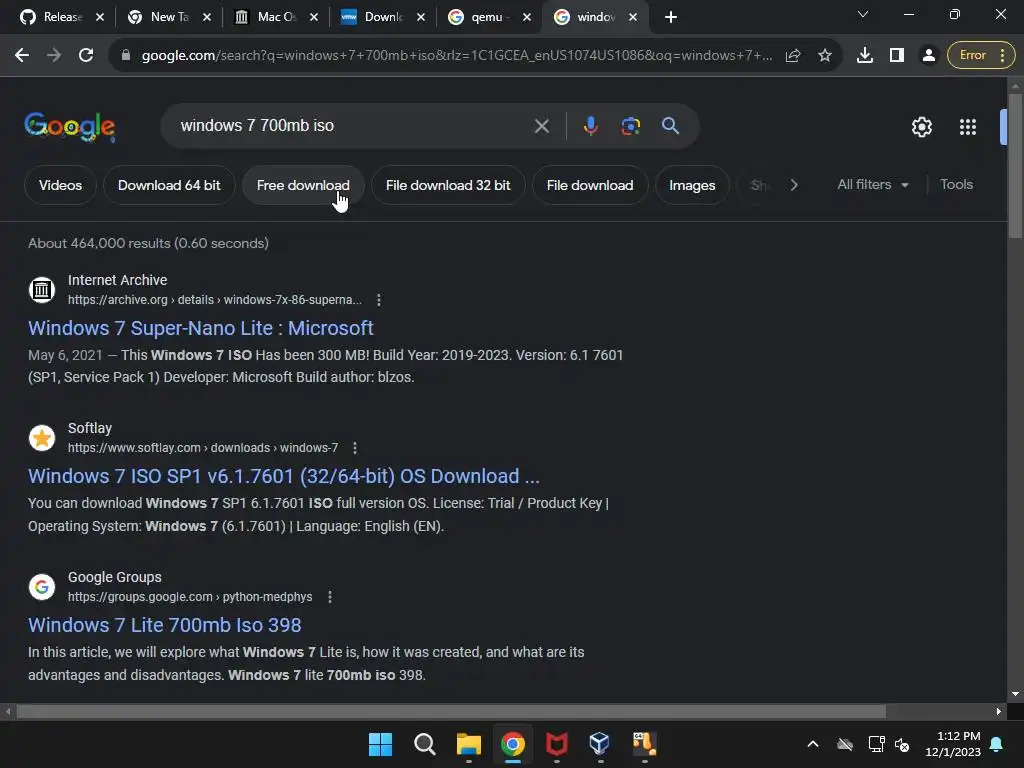Image resolution: width=1024 pixels, height=768 pixels.
Task: Close the qemu search tab
Action: pyautogui.click(x=527, y=18)
